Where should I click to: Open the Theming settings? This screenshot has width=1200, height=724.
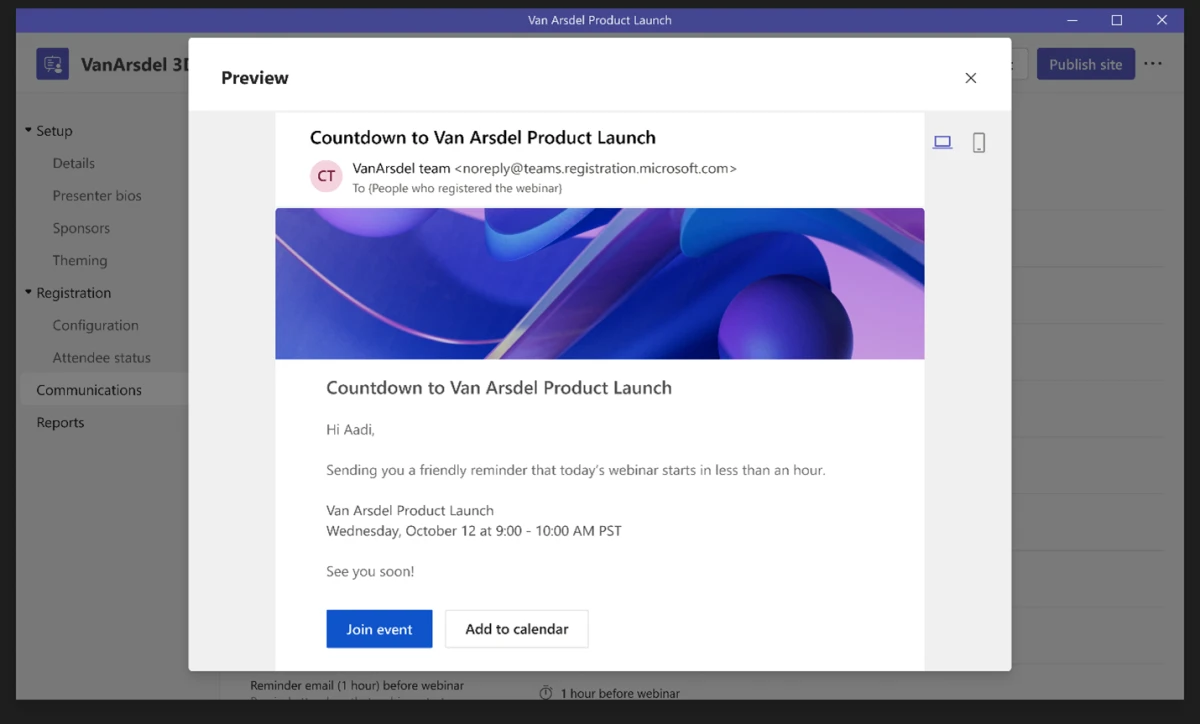(79, 260)
